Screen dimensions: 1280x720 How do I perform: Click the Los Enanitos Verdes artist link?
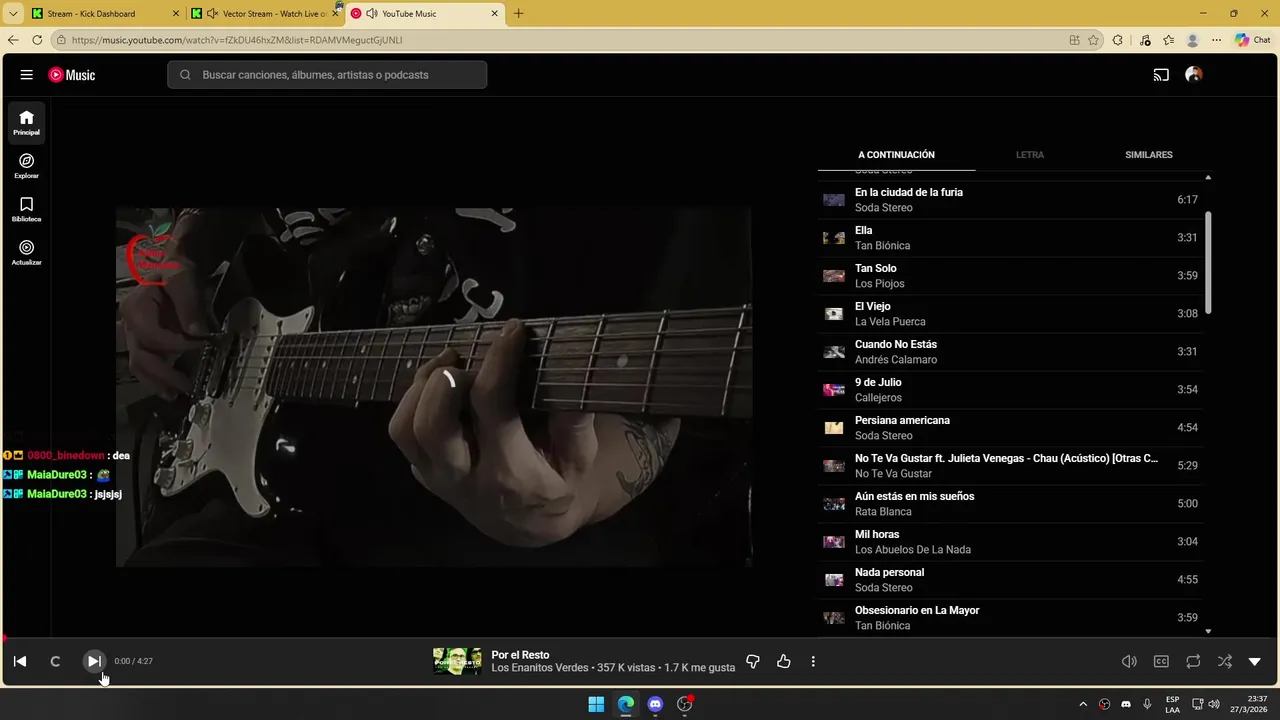pos(540,668)
